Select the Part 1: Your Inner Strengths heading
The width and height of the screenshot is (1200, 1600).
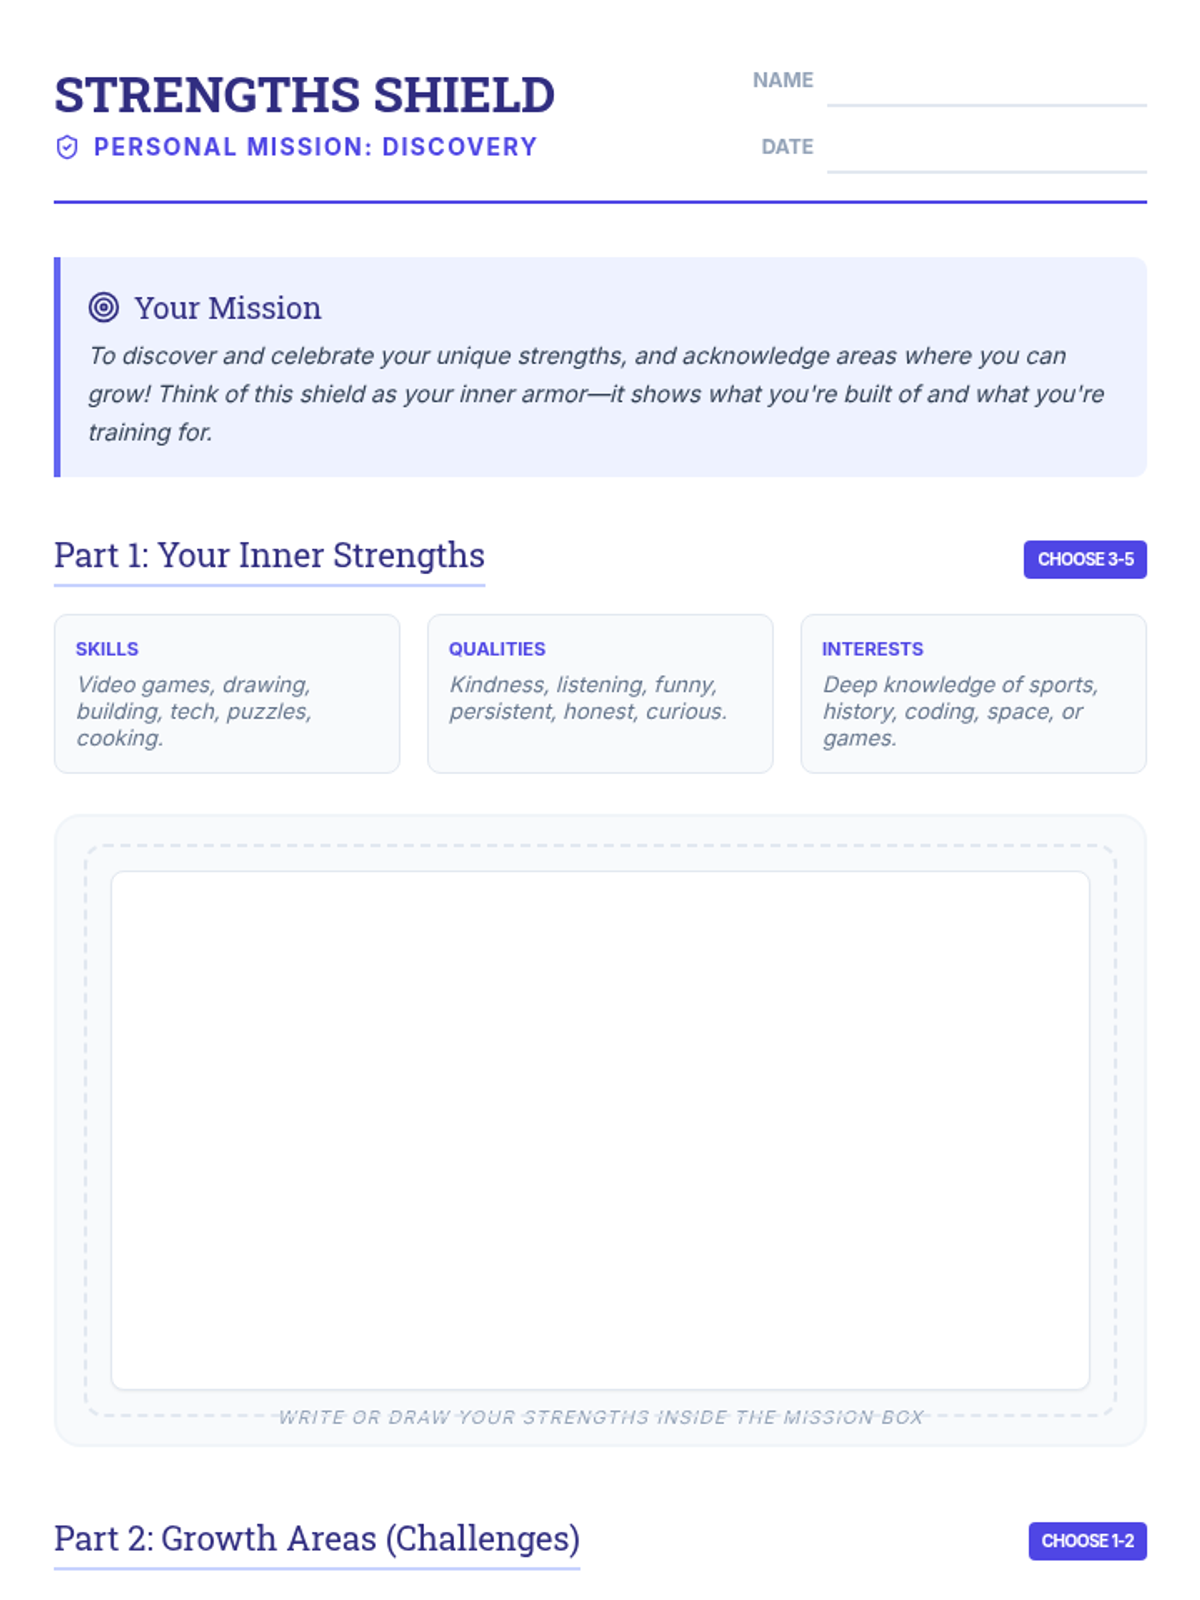[x=269, y=555]
